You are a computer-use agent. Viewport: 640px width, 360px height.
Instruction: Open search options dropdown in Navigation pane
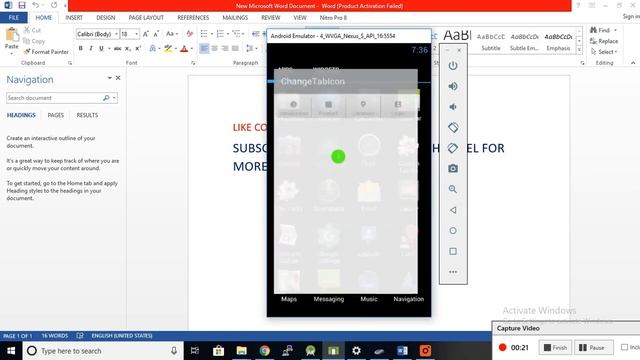click(114, 98)
